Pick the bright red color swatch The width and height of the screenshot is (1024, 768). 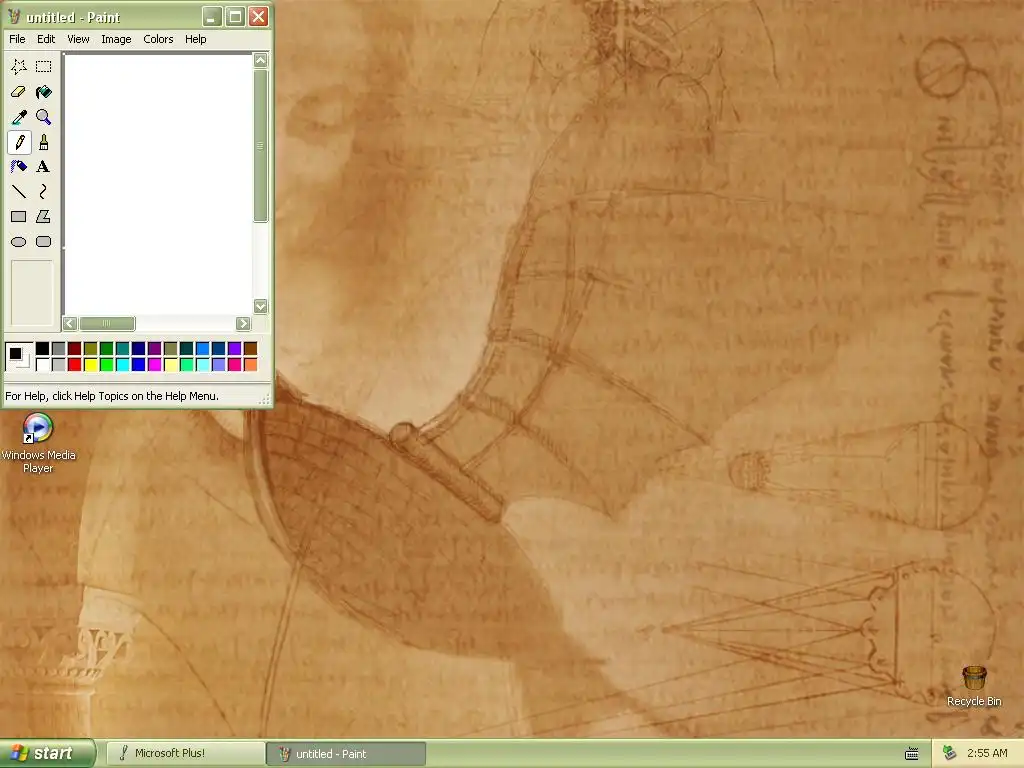point(74,364)
